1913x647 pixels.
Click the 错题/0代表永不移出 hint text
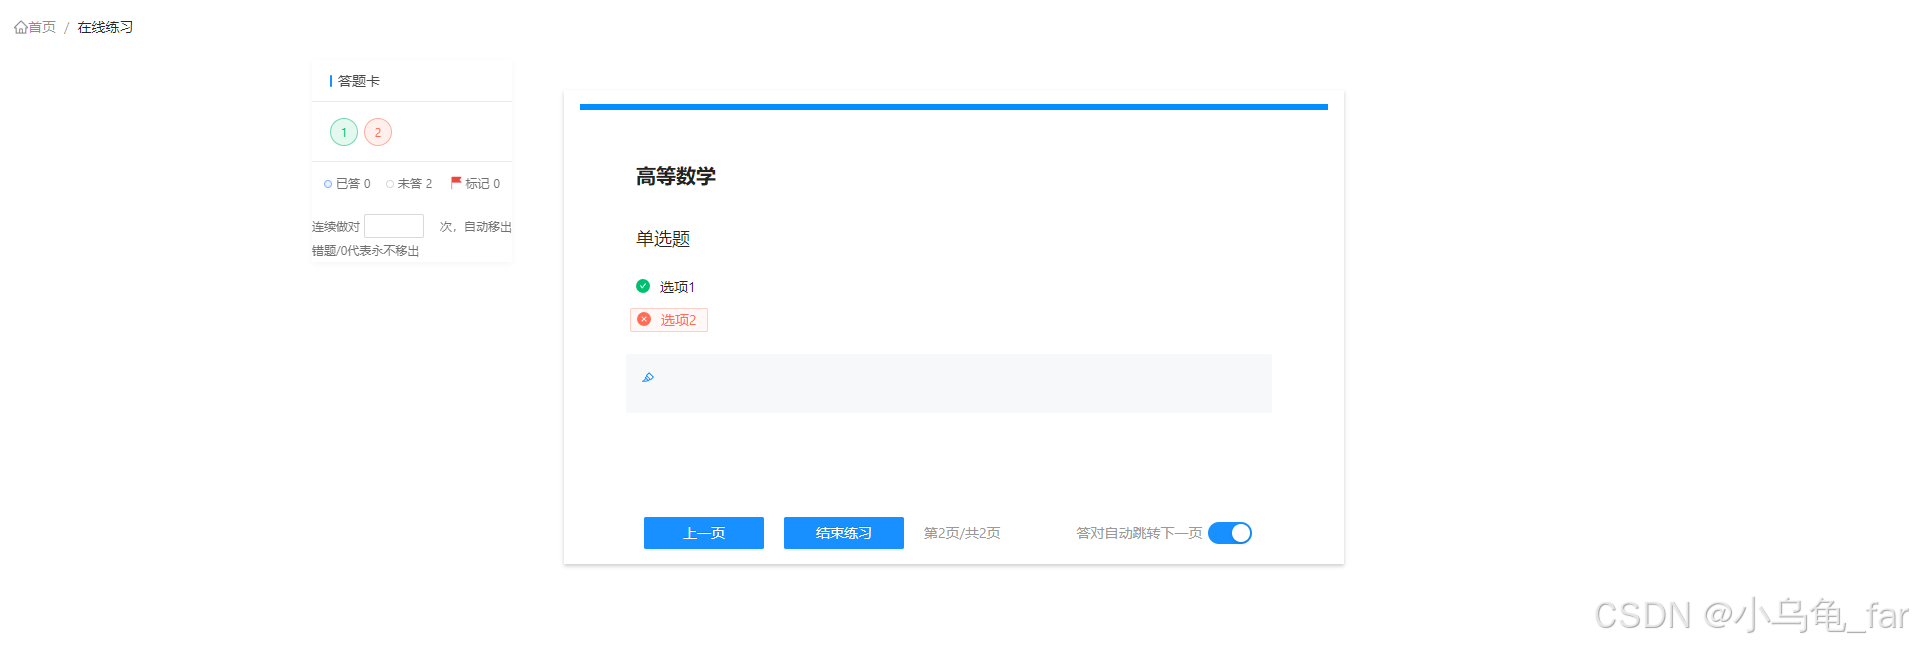(x=366, y=251)
